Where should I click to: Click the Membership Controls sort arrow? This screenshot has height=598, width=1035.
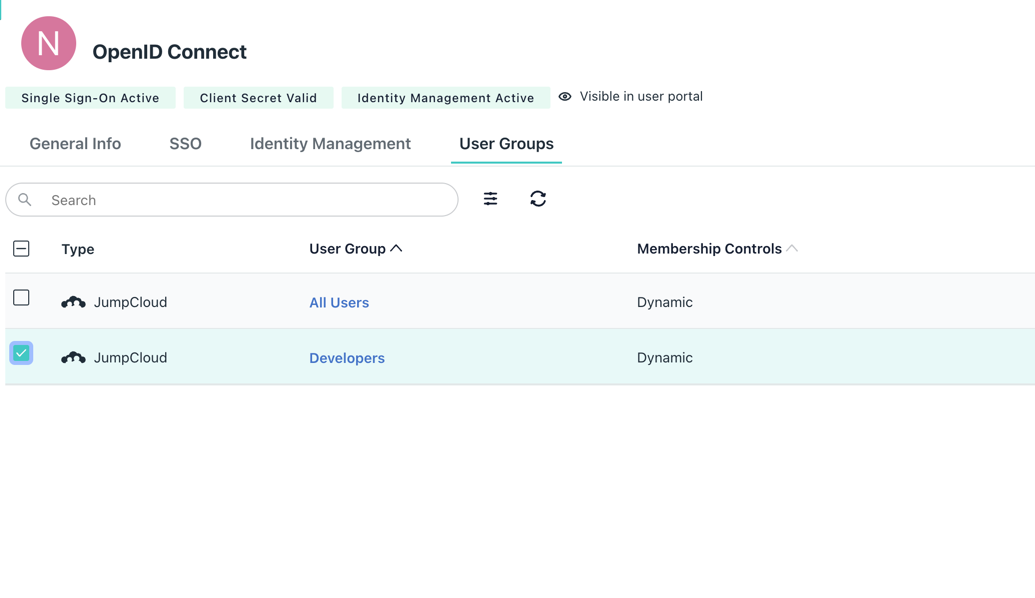(x=793, y=246)
